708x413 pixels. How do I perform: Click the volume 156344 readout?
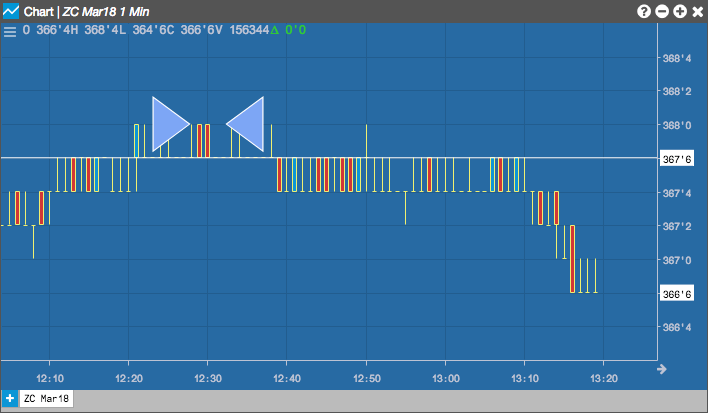click(249, 30)
